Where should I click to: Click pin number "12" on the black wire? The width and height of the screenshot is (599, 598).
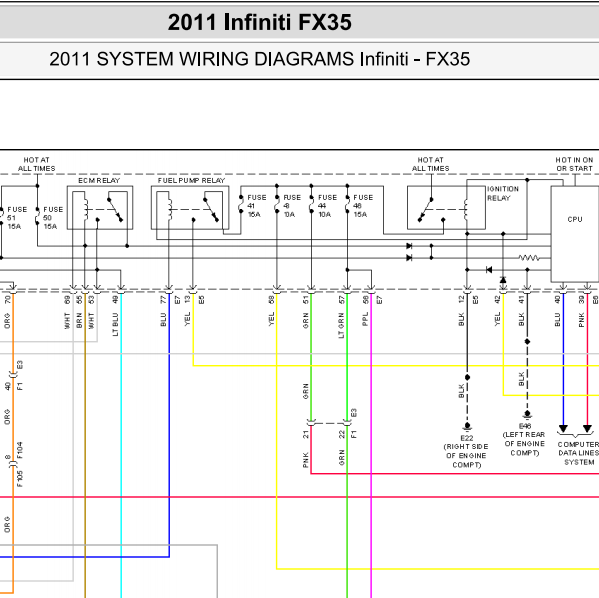click(461, 300)
